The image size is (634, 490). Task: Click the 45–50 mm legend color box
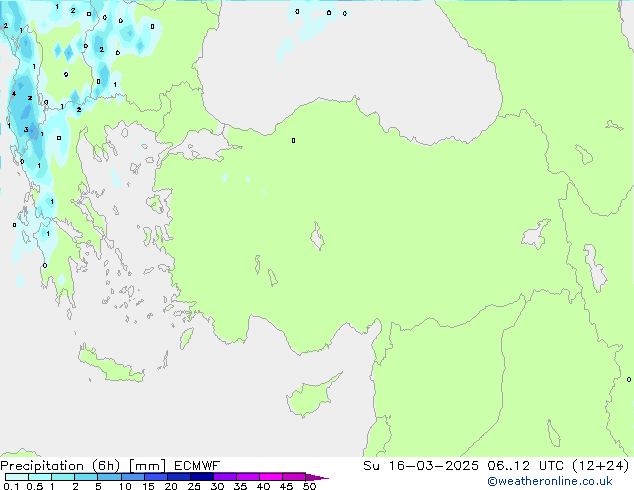tap(294, 477)
